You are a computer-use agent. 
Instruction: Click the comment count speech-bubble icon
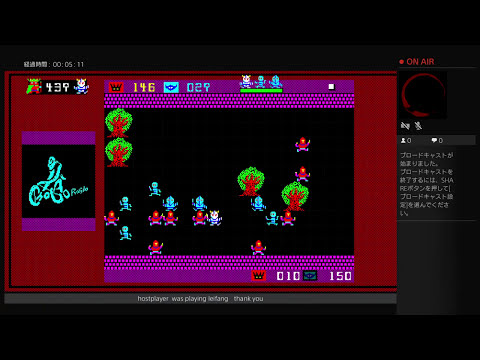tap(434, 140)
